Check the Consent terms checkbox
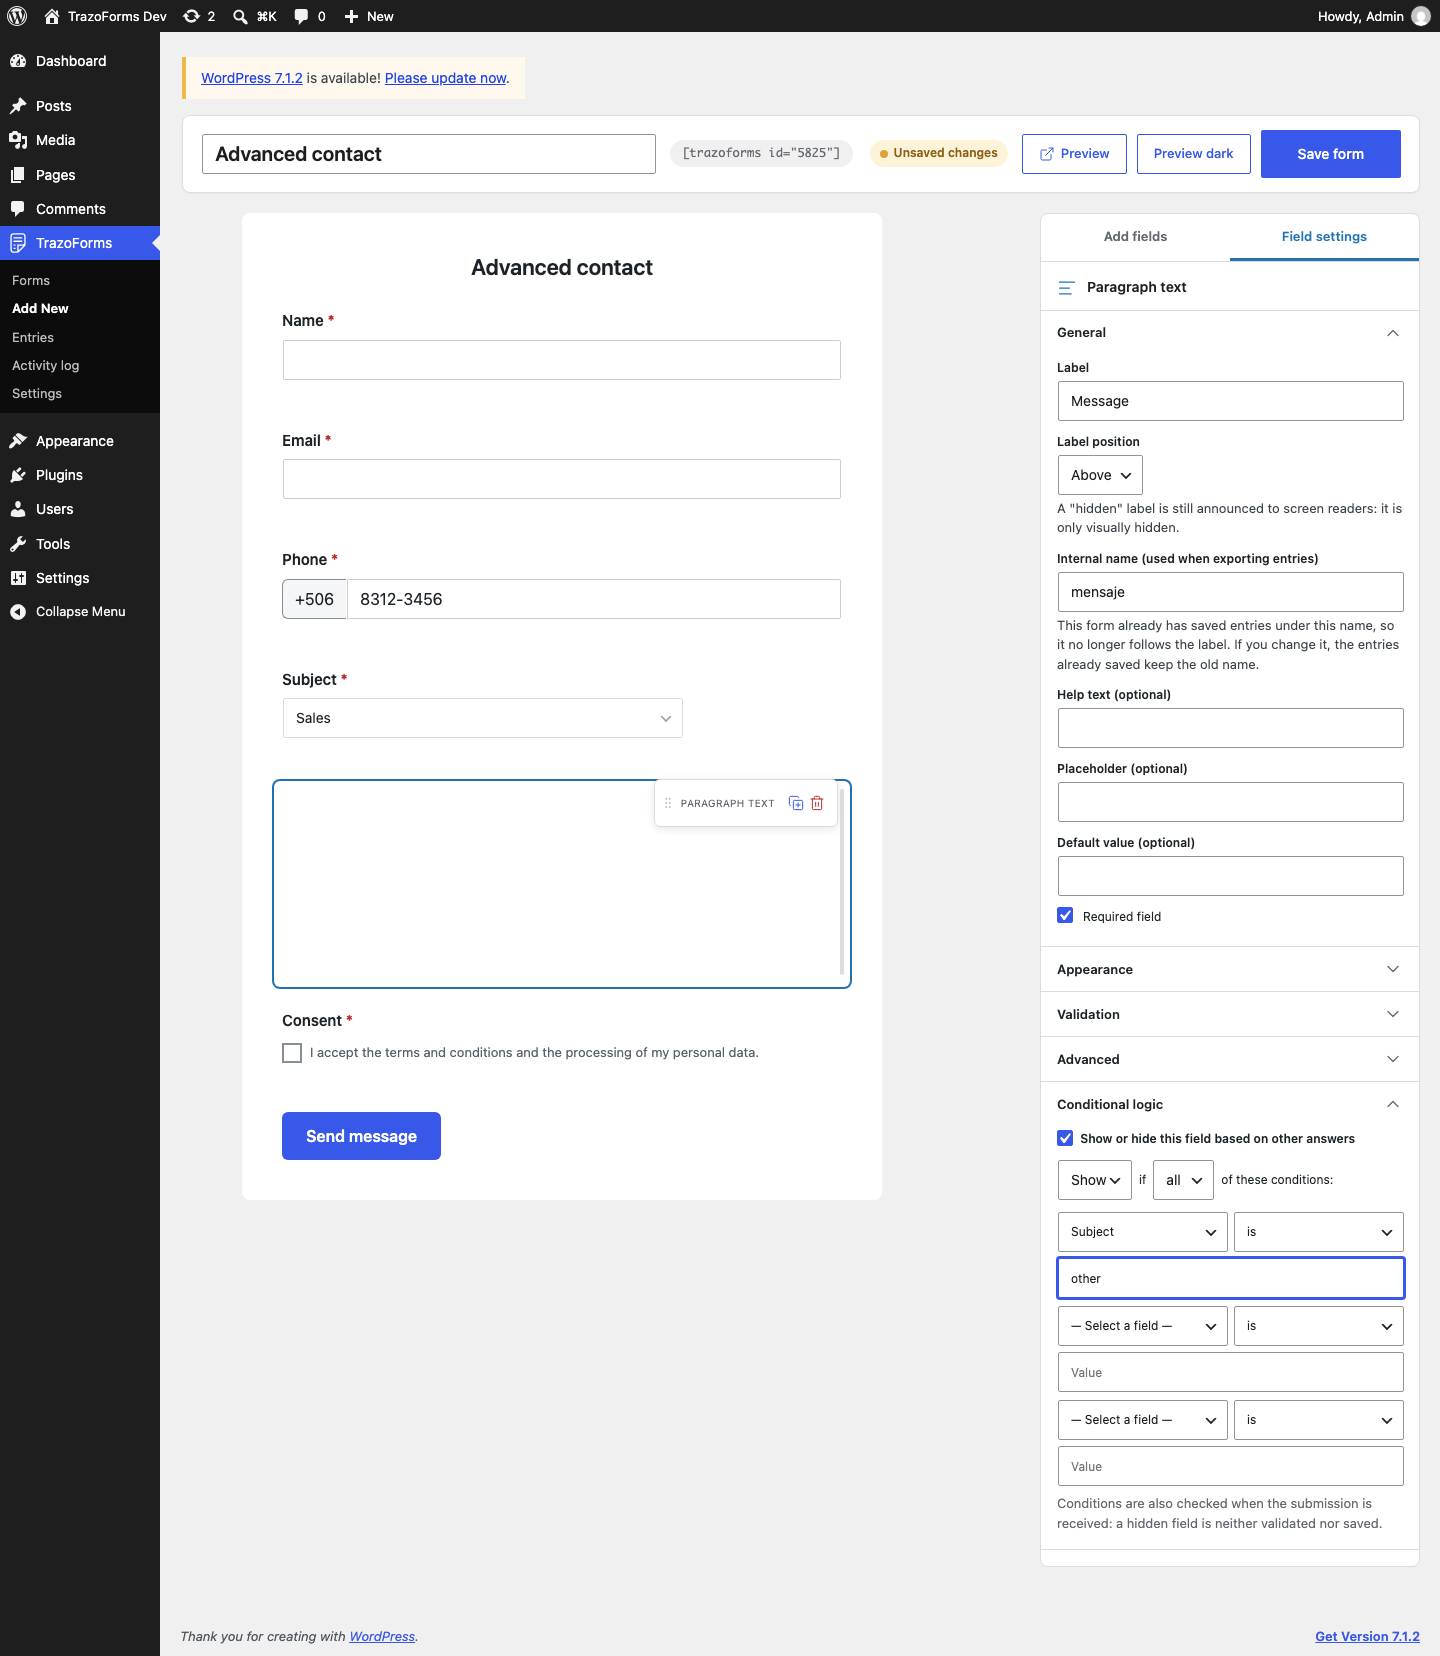Viewport: 1440px width, 1656px height. click(292, 1053)
